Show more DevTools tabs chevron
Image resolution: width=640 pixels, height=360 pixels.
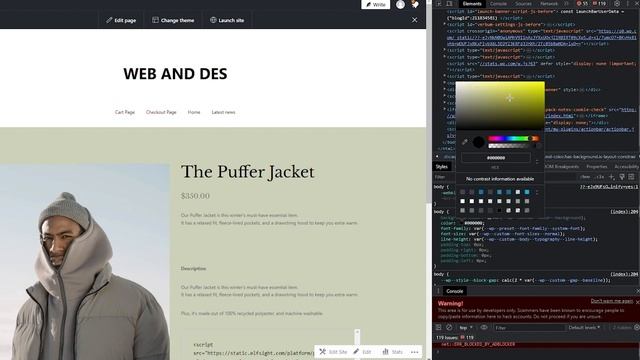click(x=567, y=4)
